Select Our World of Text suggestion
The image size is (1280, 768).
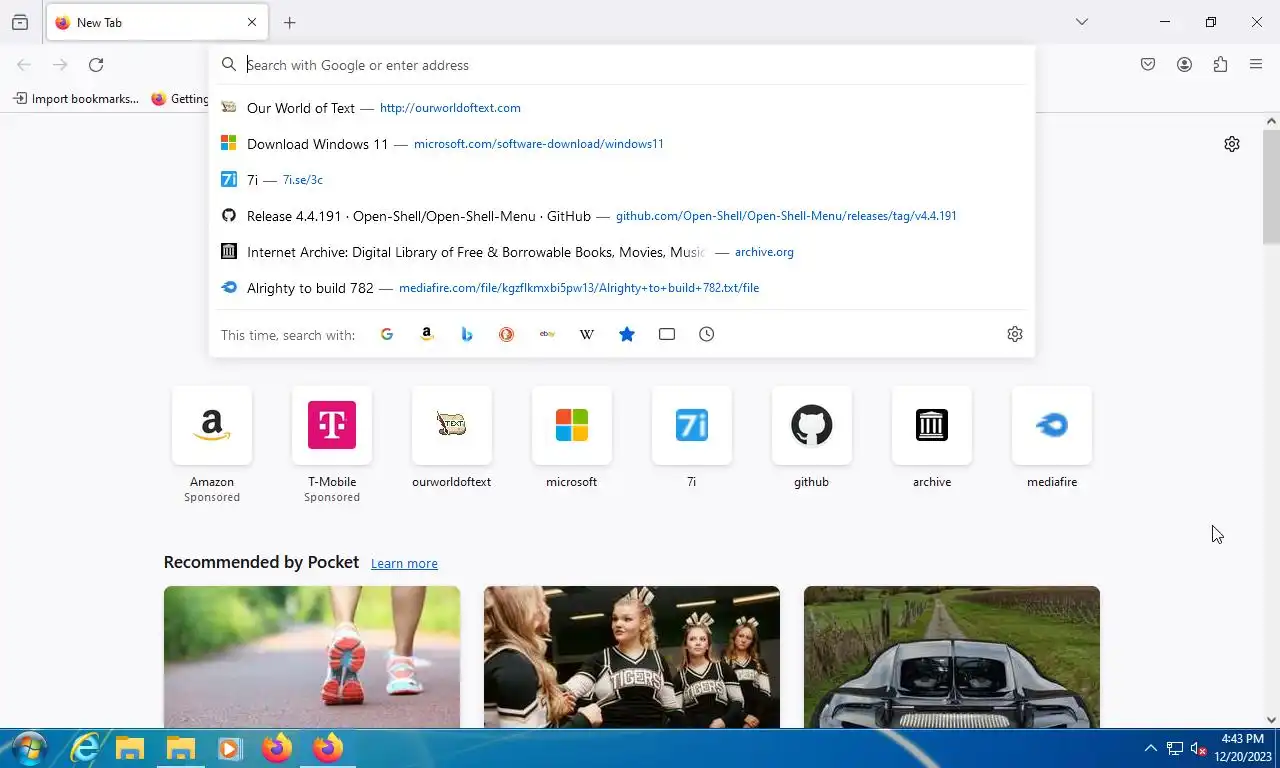pyautogui.click(x=622, y=108)
